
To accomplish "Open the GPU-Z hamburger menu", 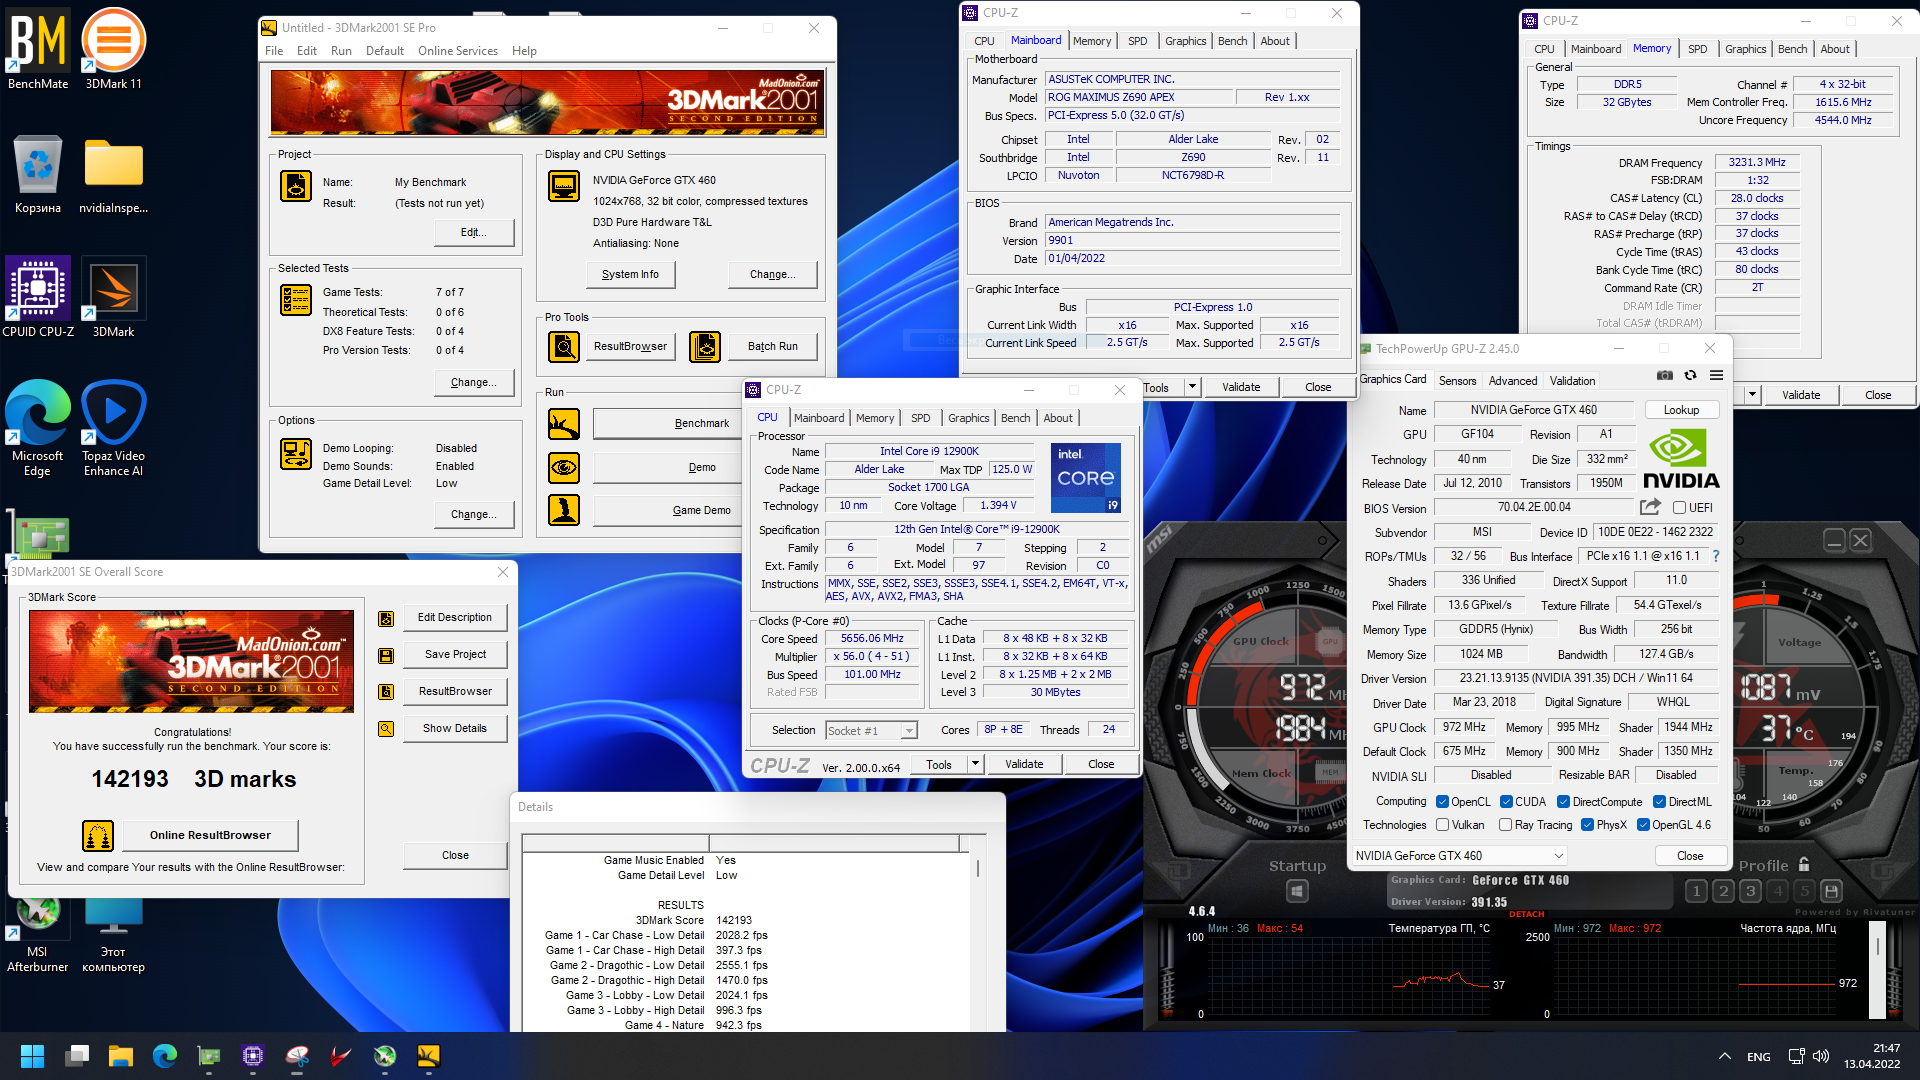I will coord(1716,375).
